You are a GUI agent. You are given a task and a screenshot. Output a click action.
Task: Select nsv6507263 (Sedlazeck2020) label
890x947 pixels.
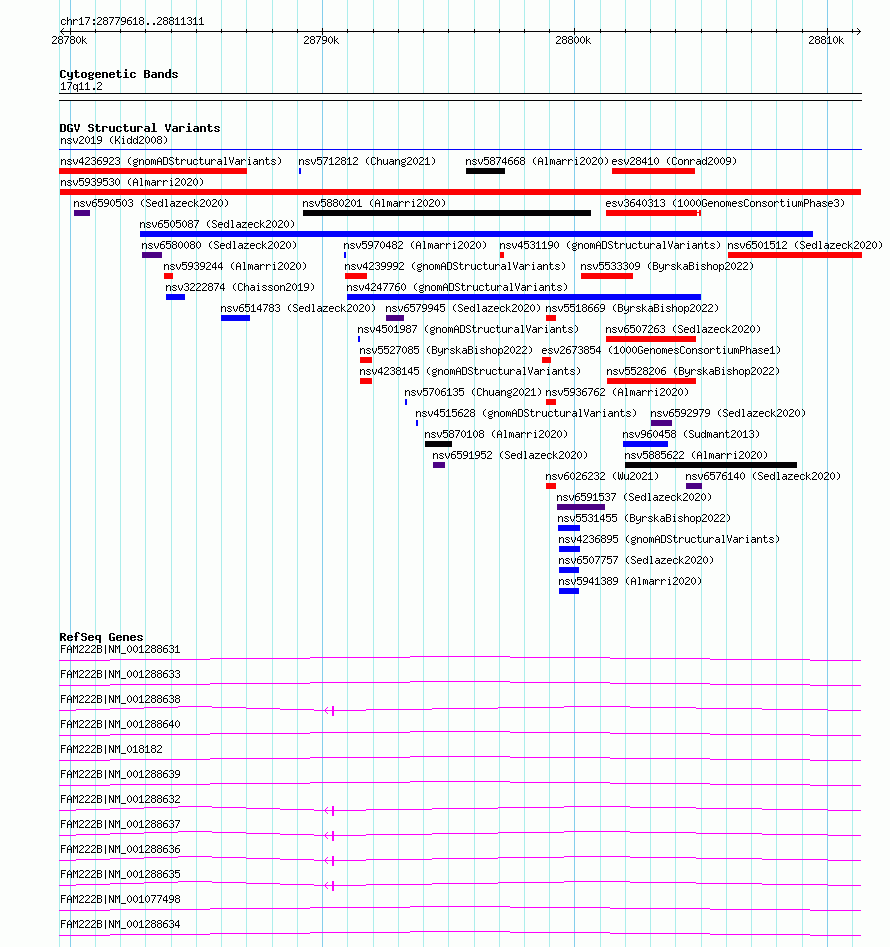[x=684, y=329]
